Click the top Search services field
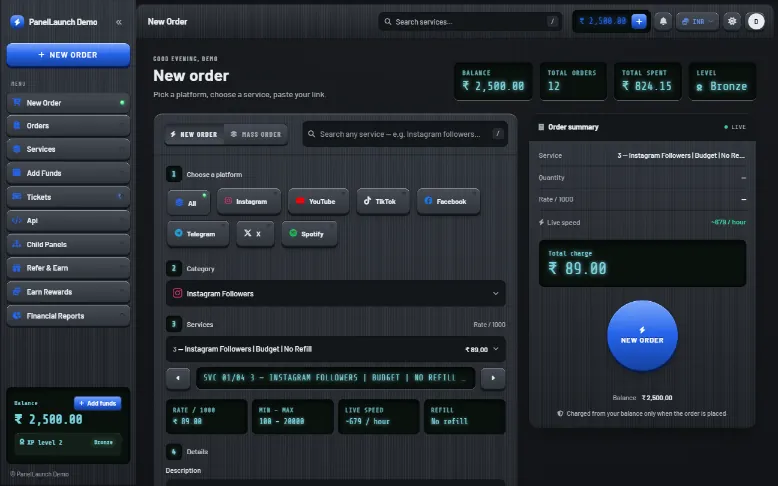 (470, 22)
